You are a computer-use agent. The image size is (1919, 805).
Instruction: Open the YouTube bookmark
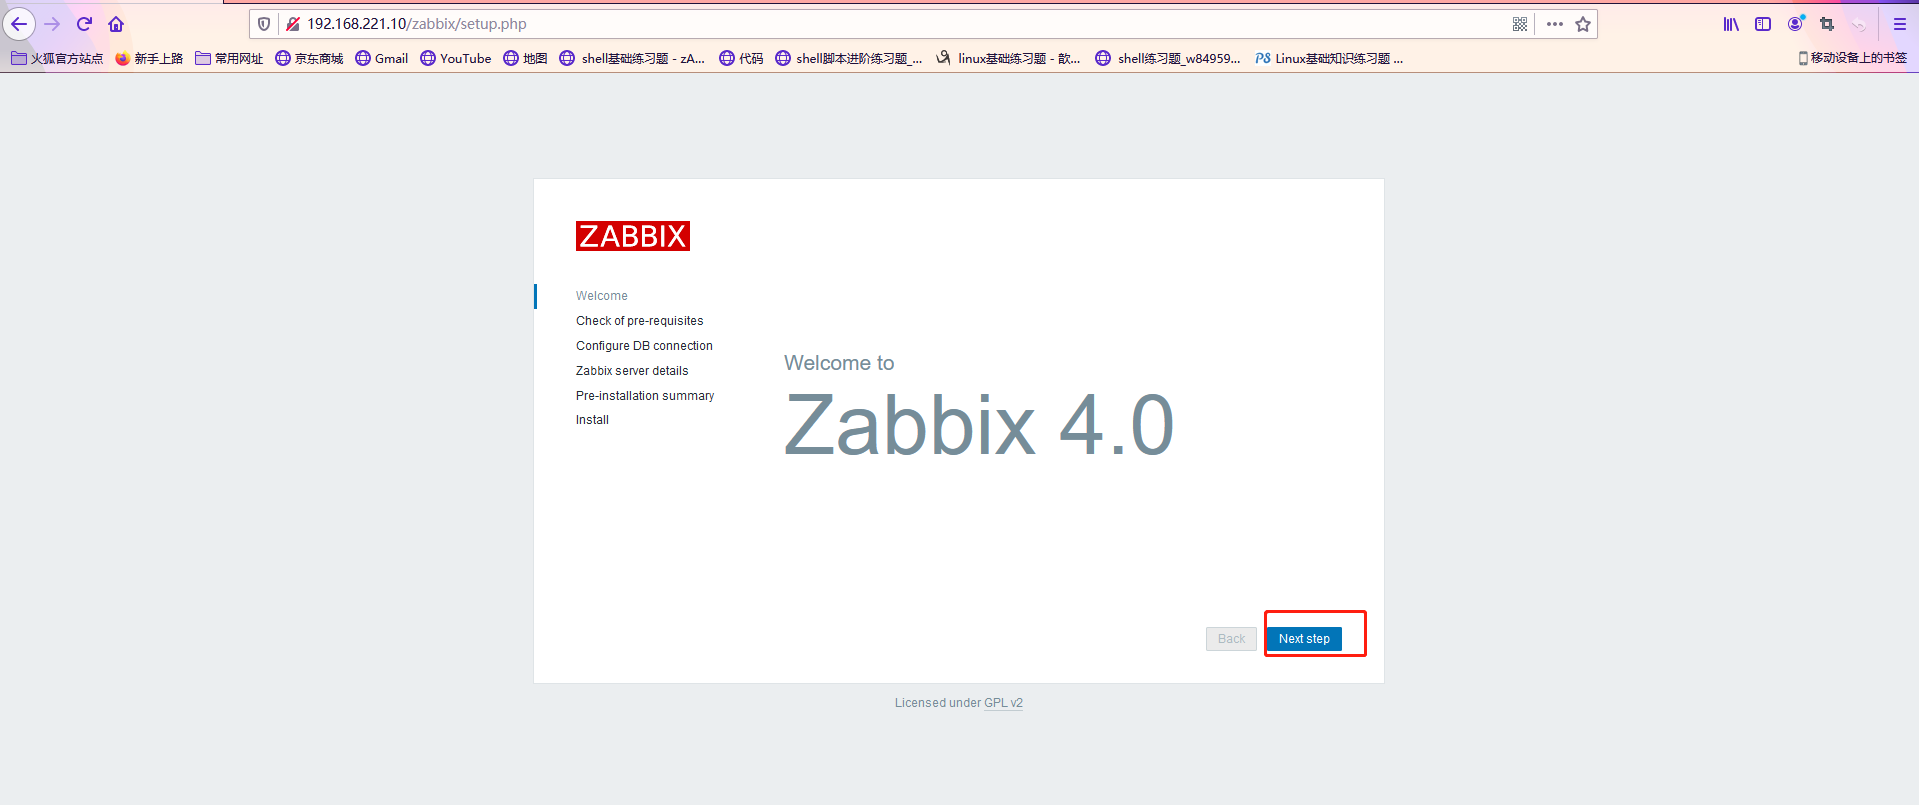456,58
